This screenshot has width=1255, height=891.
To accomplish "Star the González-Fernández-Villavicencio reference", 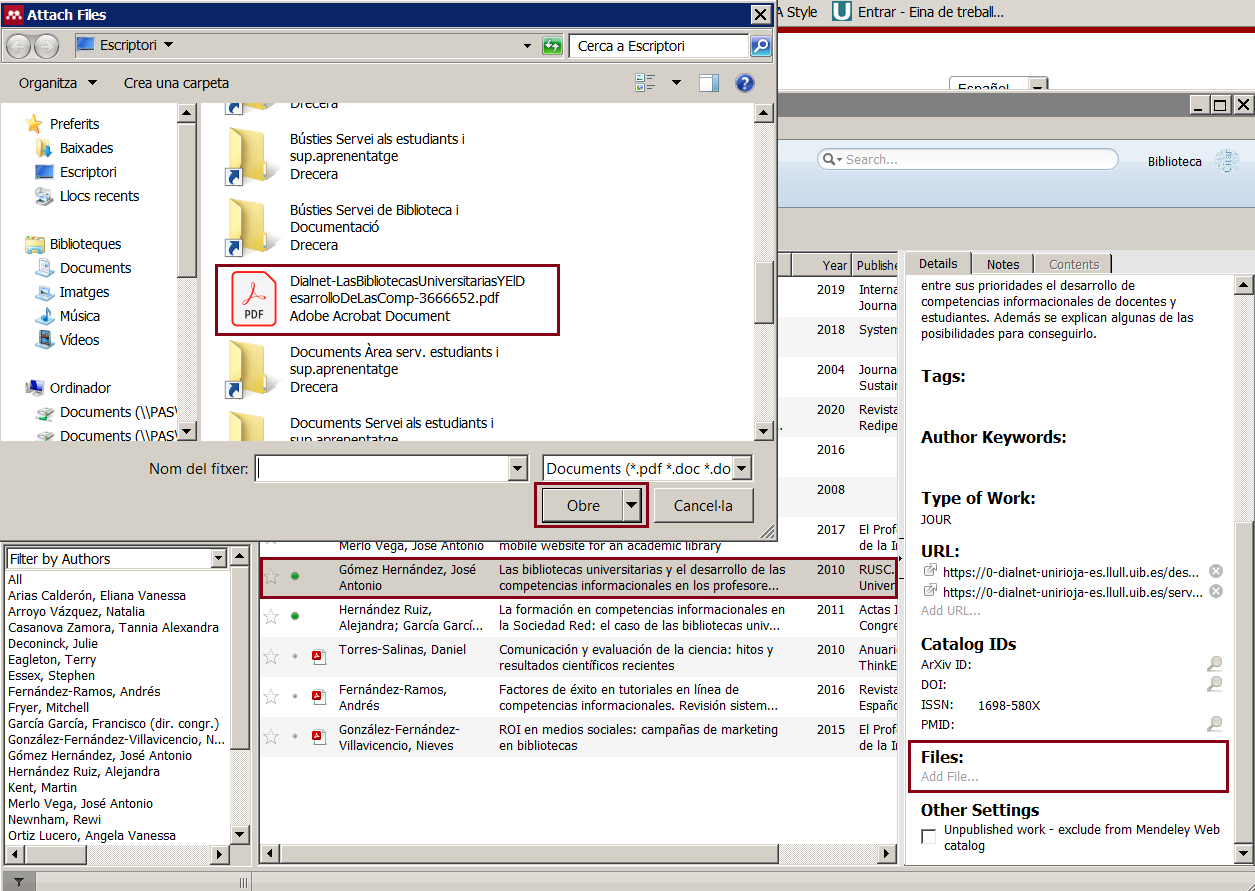I will click(271, 737).
